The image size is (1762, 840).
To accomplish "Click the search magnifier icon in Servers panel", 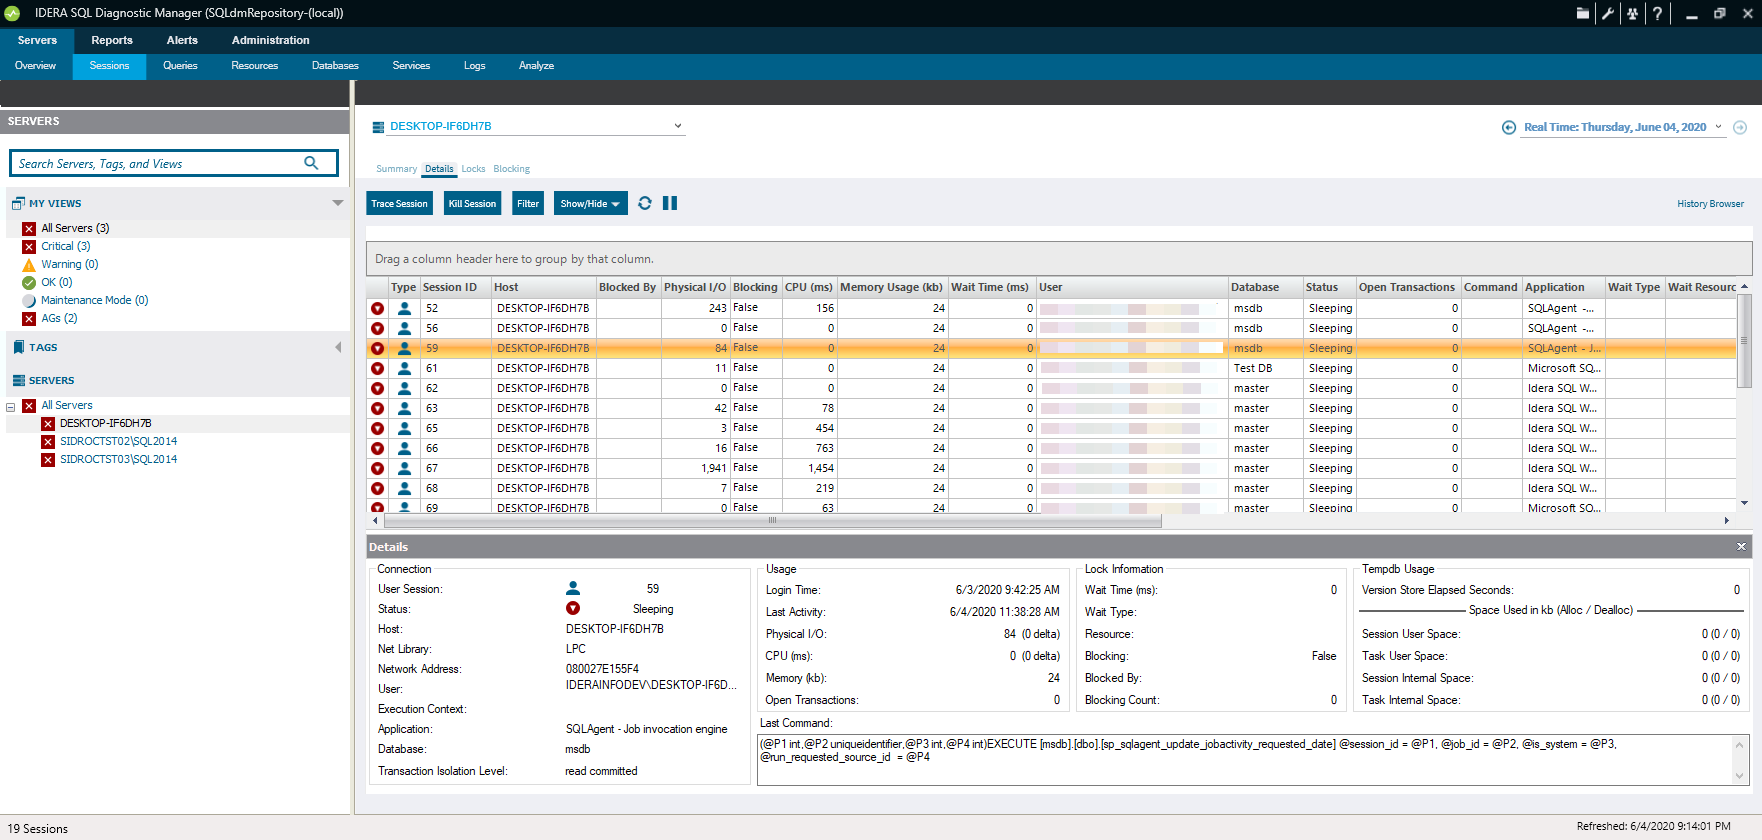I will [x=311, y=163].
